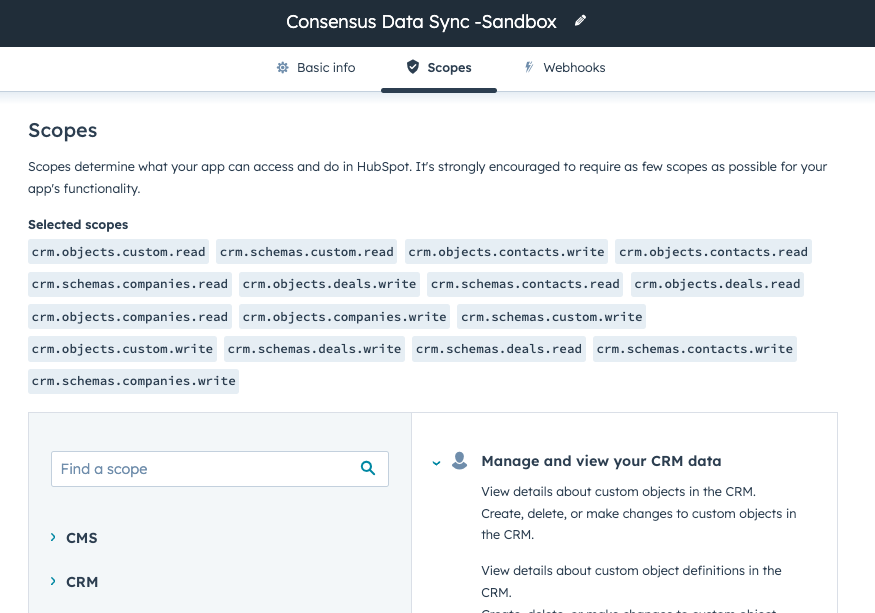Screen dimensions: 875x613
Task: Click the pencil edit icon beside app name
Action: (x=580, y=21)
